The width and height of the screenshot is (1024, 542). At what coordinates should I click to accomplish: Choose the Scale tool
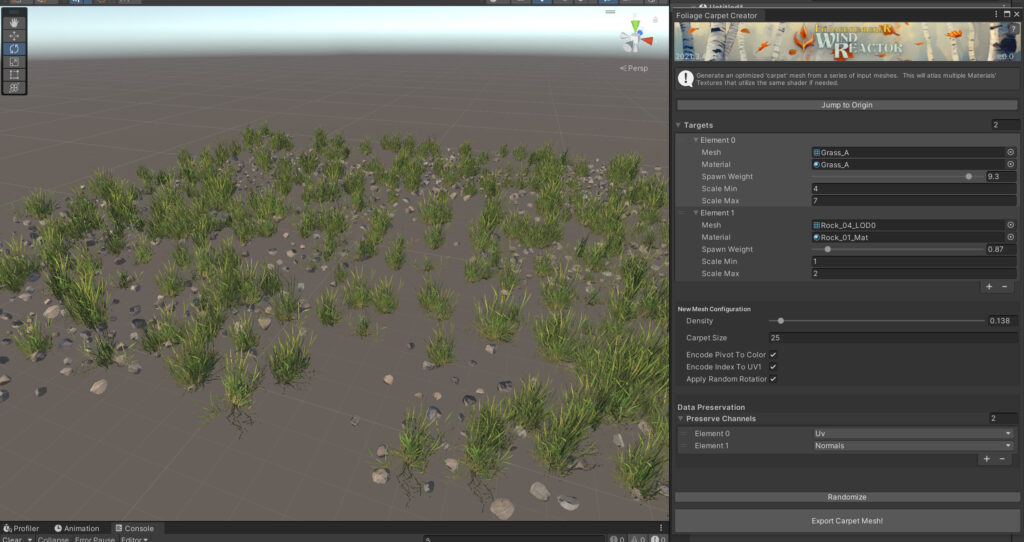[x=15, y=61]
